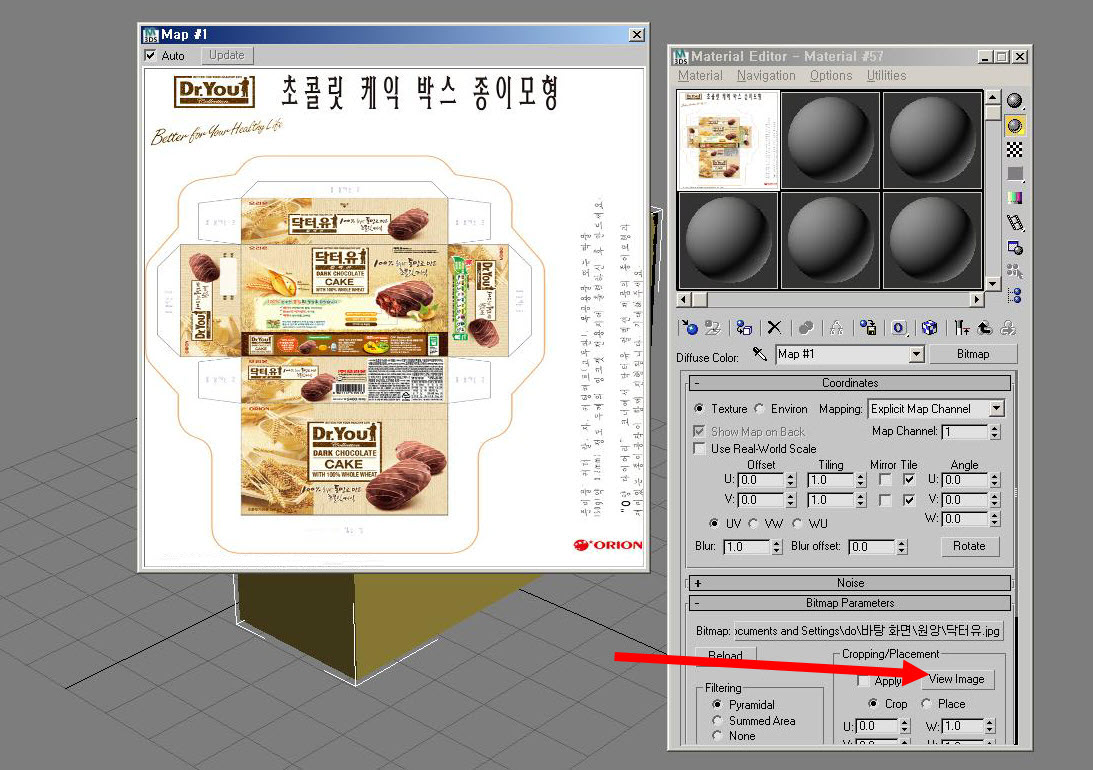Click the Blur spinner arrows
1093x770 pixels.
777,547
